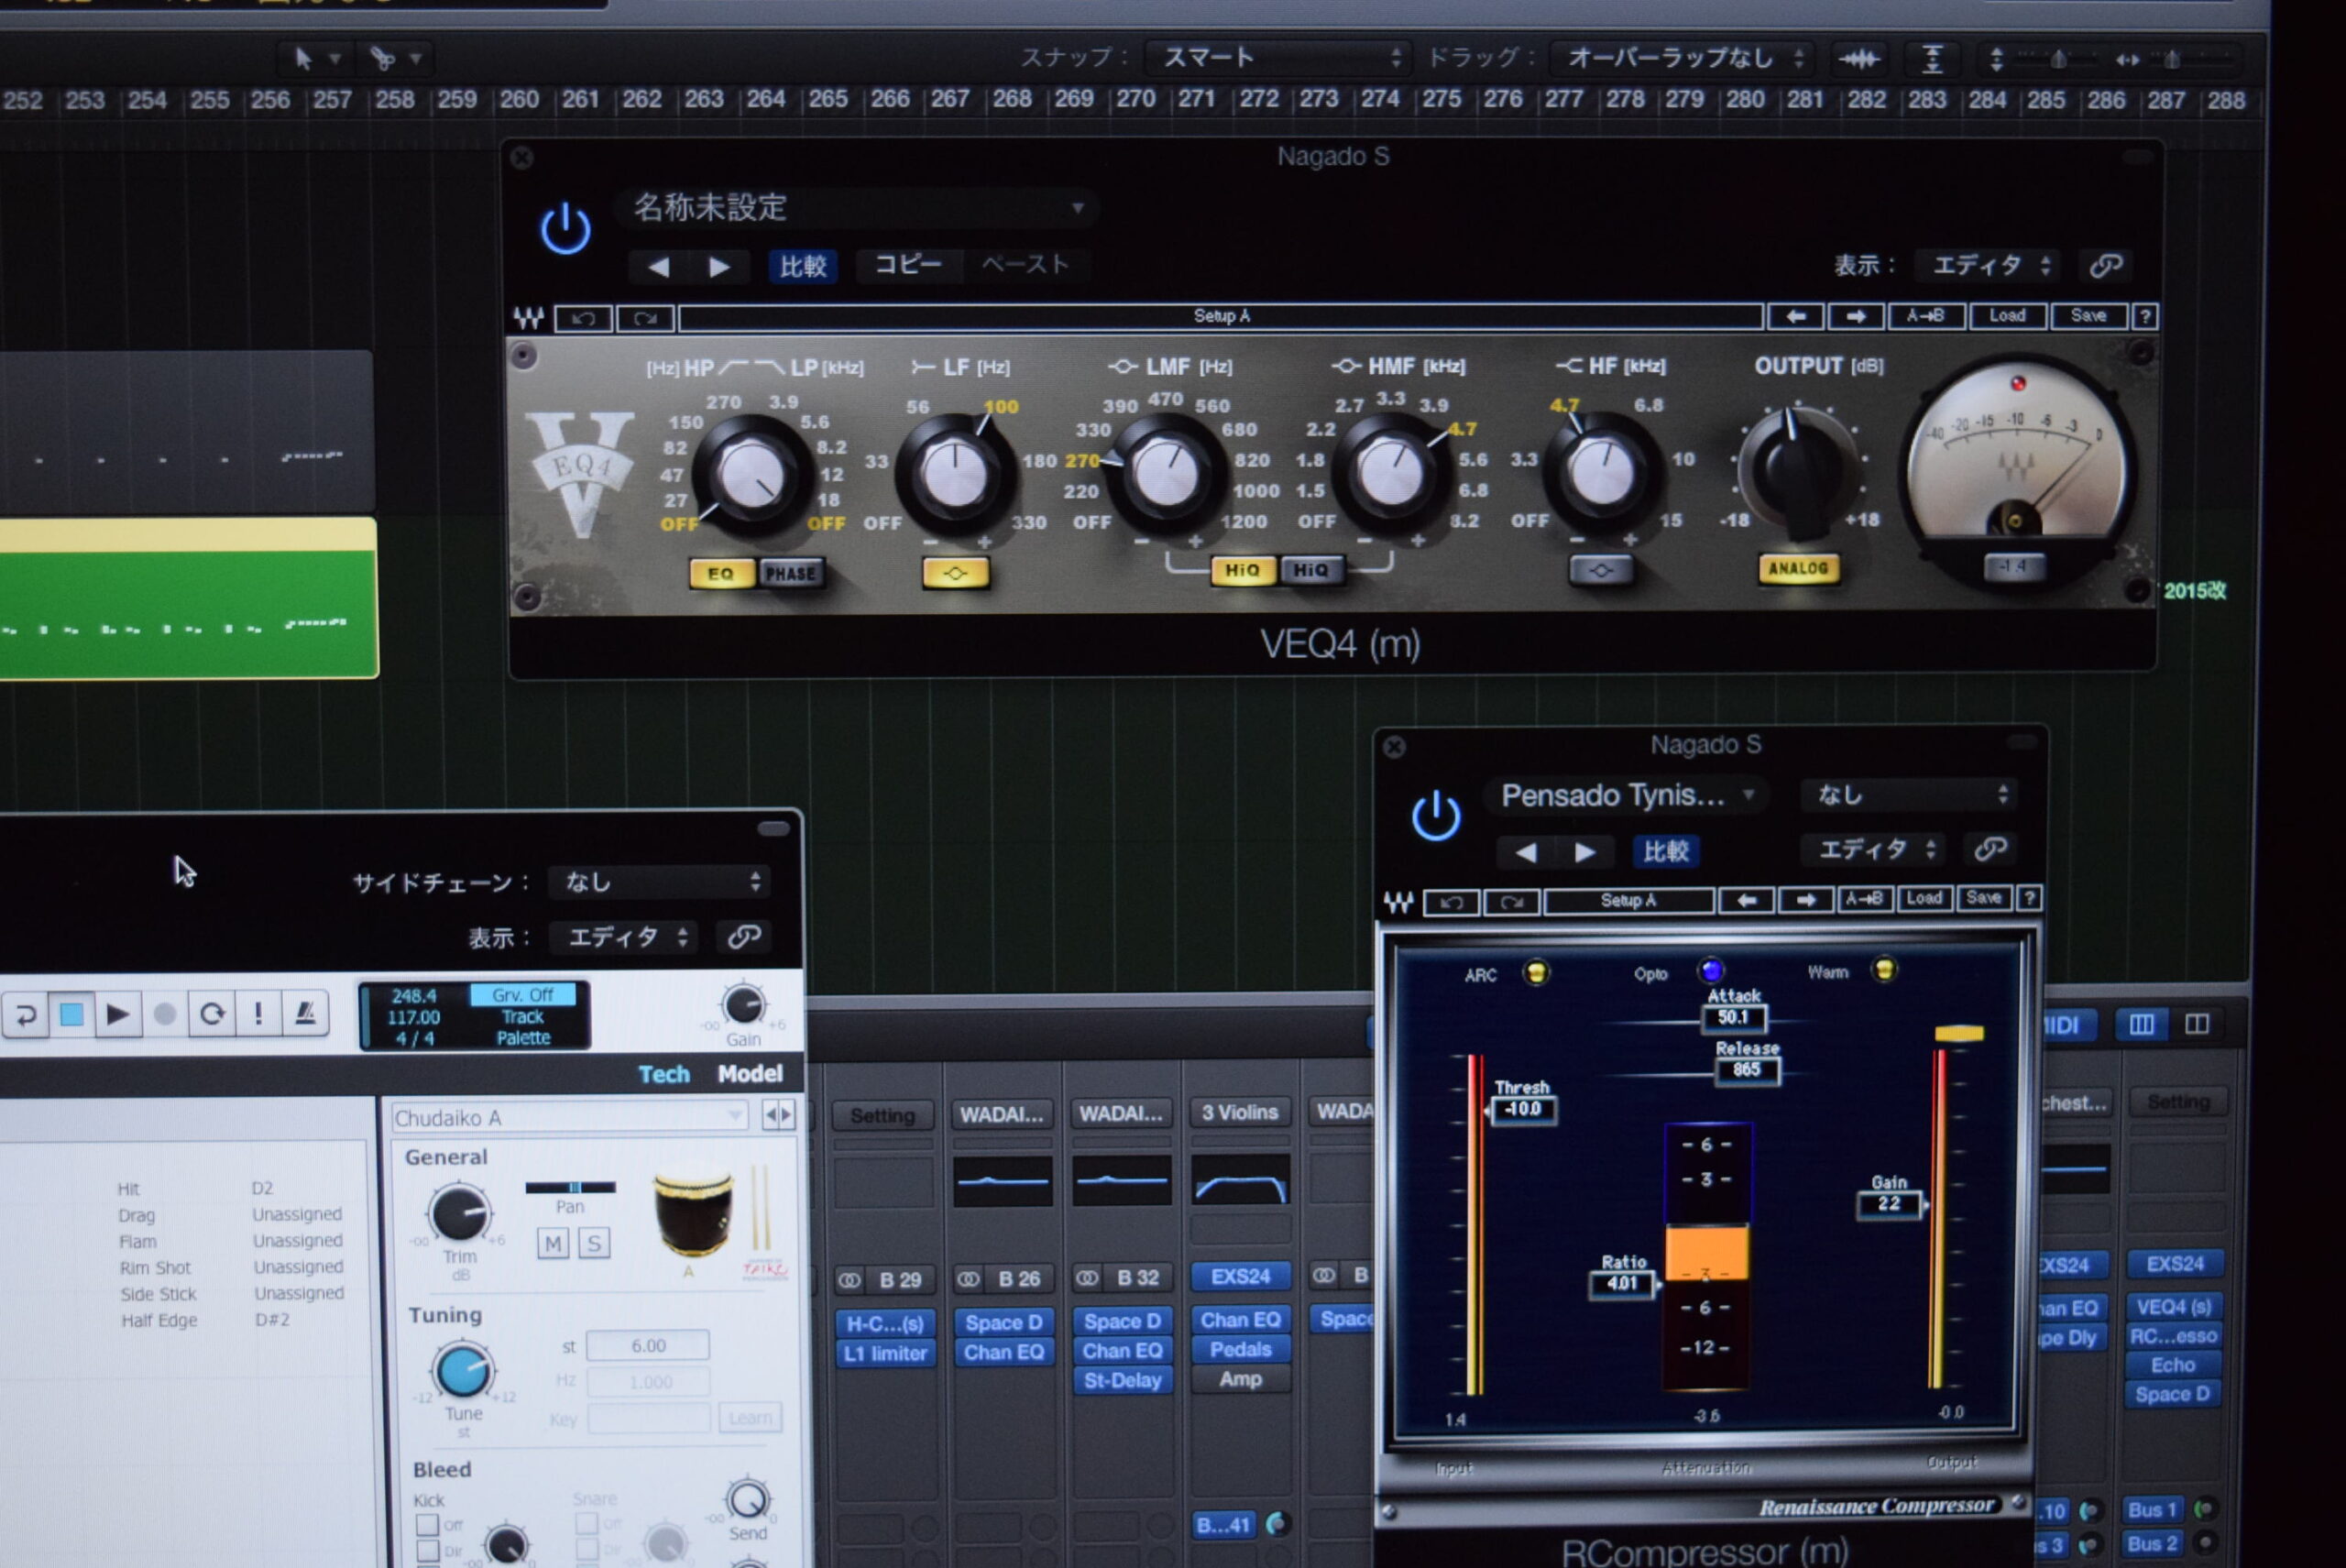Click OUTPUT gain knob on VEQ4
The height and width of the screenshot is (1568, 2346).
coord(1800,470)
